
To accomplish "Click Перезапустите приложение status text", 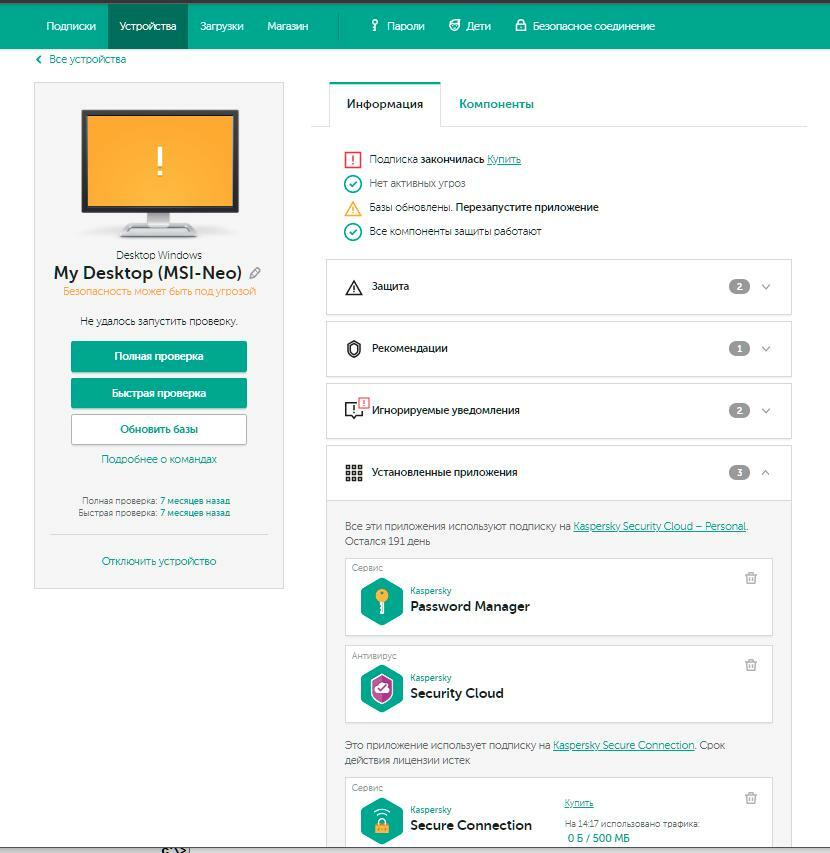I will click(x=527, y=207).
